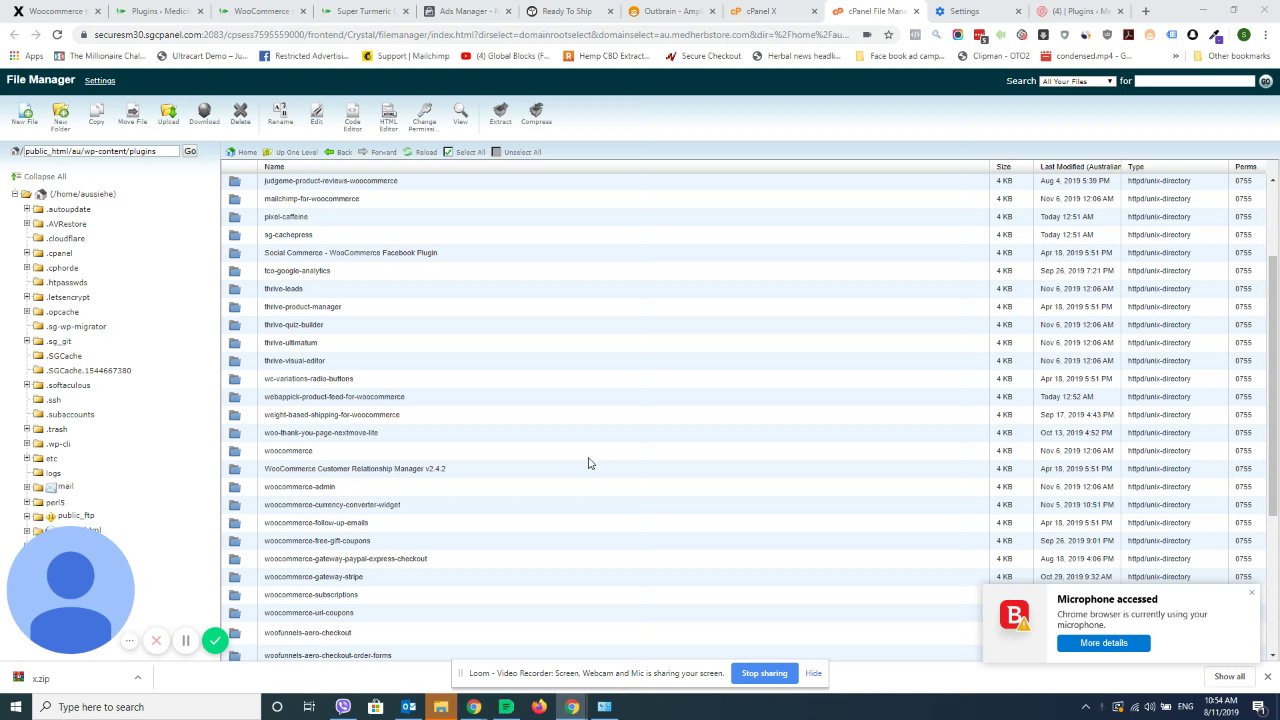Image resolution: width=1280 pixels, height=720 pixels.
Task: Go to Home in file navigation bar
Action: tap(241, 152)
